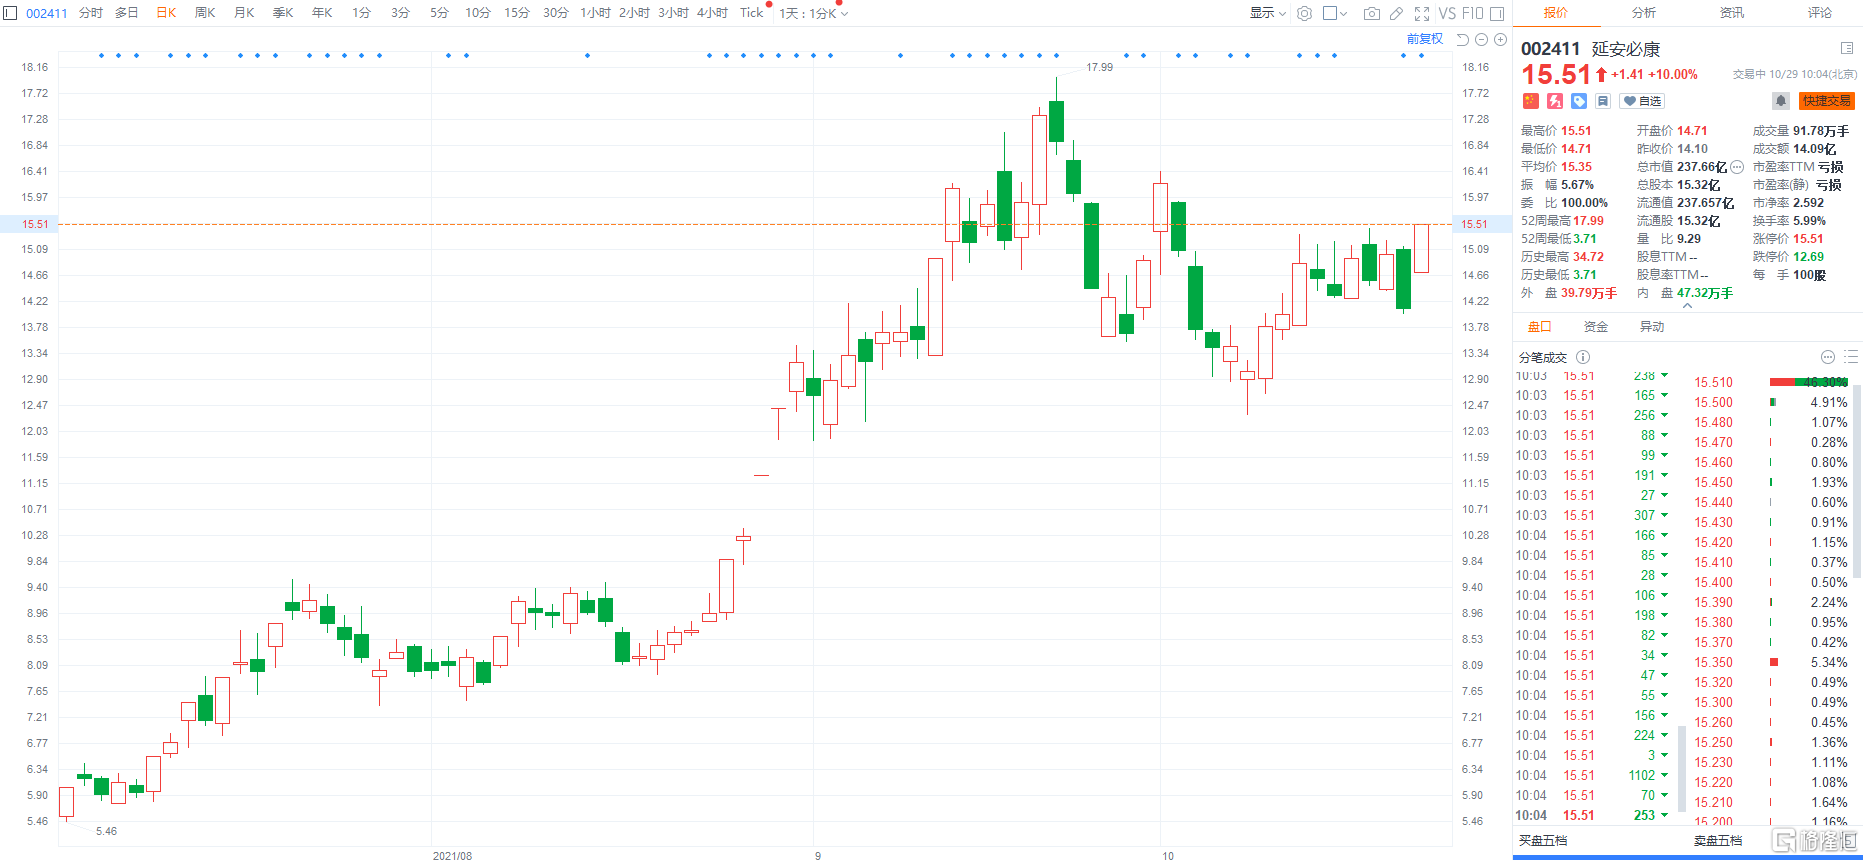1864x860 pixels.
Task: Click the pink lightning level icon
Action: pos(1555,101)
